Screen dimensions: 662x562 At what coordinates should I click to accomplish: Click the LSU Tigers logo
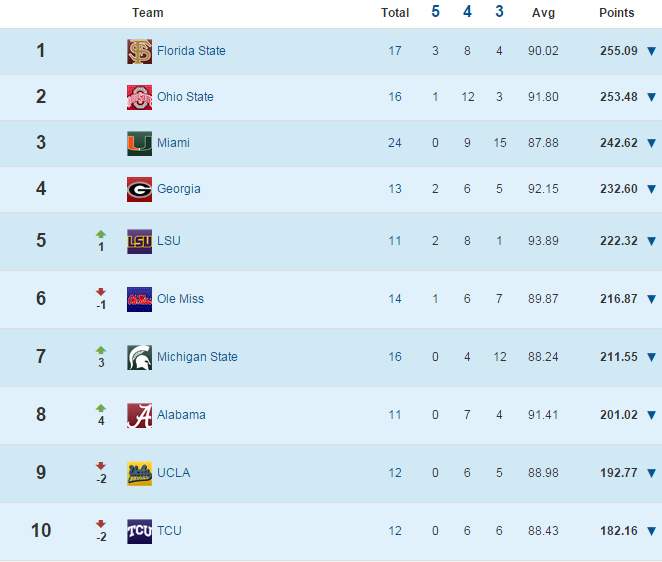pos(139,242)
